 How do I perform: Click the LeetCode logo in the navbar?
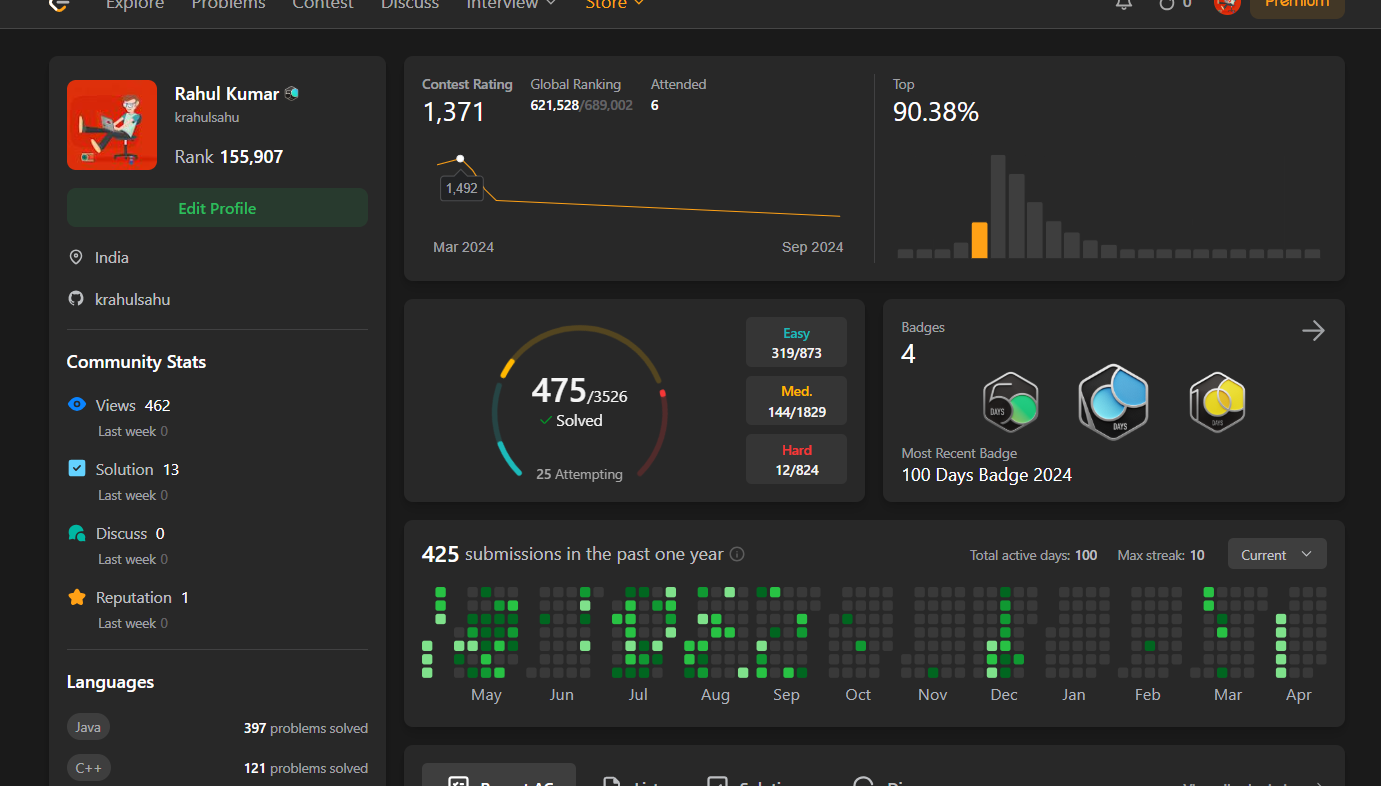click(x=59, y=4)
